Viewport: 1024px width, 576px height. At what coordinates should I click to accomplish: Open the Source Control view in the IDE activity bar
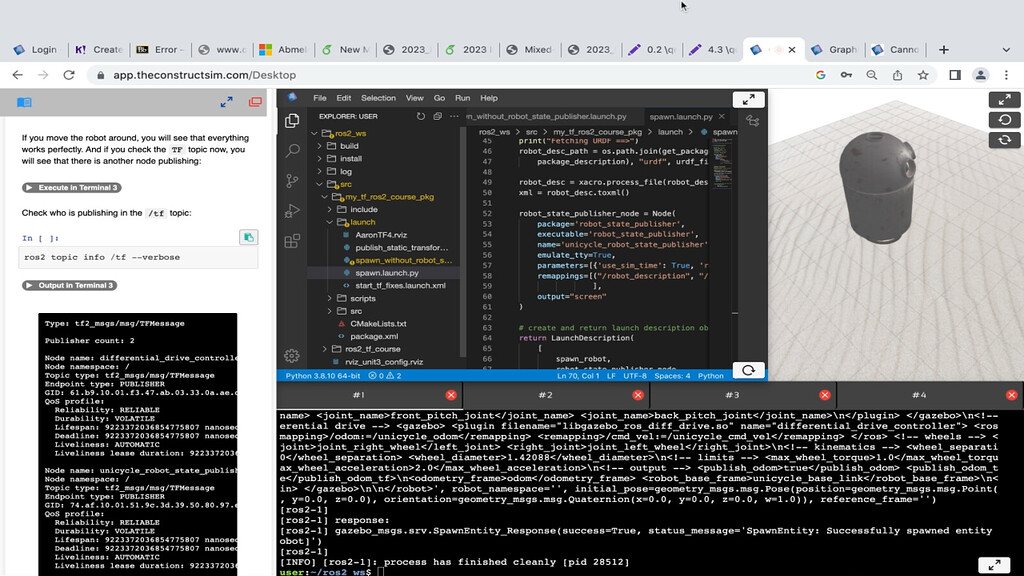coord(292,180)
